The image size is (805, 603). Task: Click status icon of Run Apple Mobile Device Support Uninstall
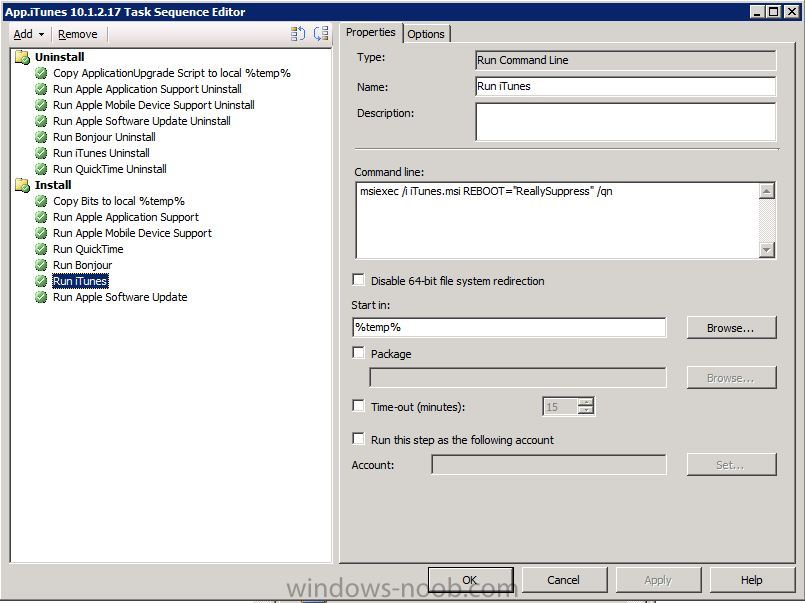pyautogui.click(x=41, y=105)
